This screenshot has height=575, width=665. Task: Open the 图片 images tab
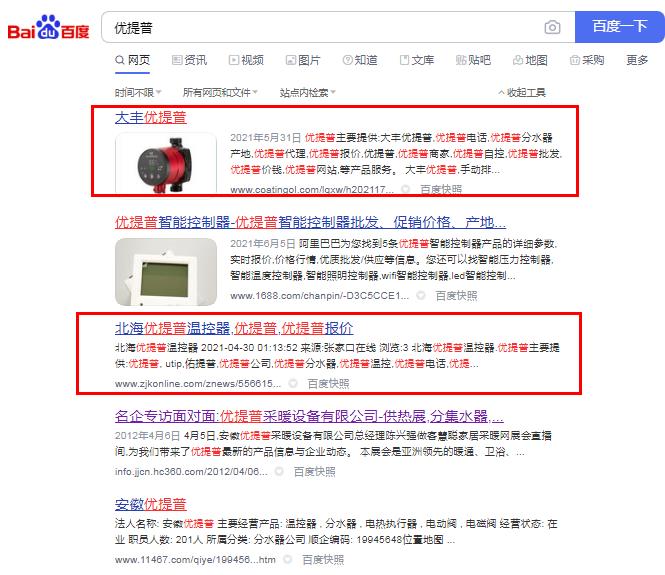[303, 60]
